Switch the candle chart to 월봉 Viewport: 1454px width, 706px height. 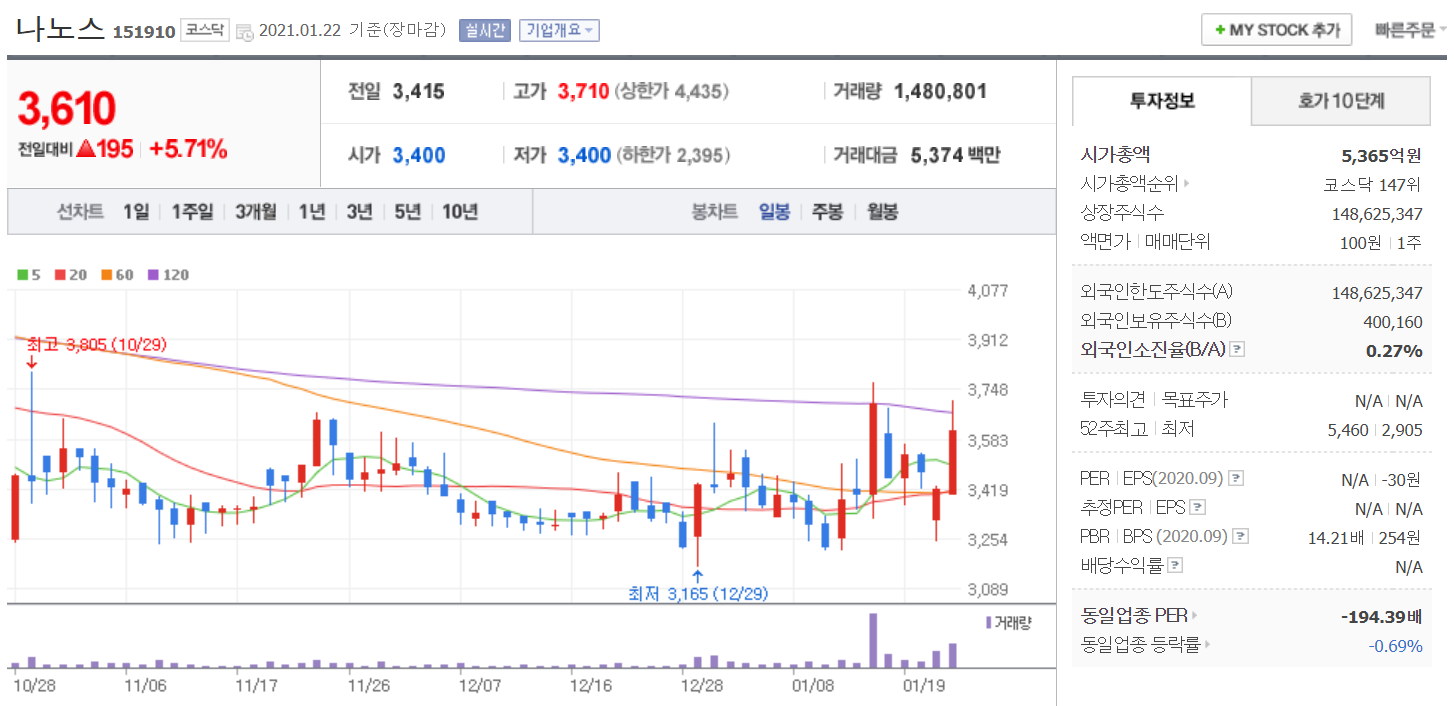(882, 212)
